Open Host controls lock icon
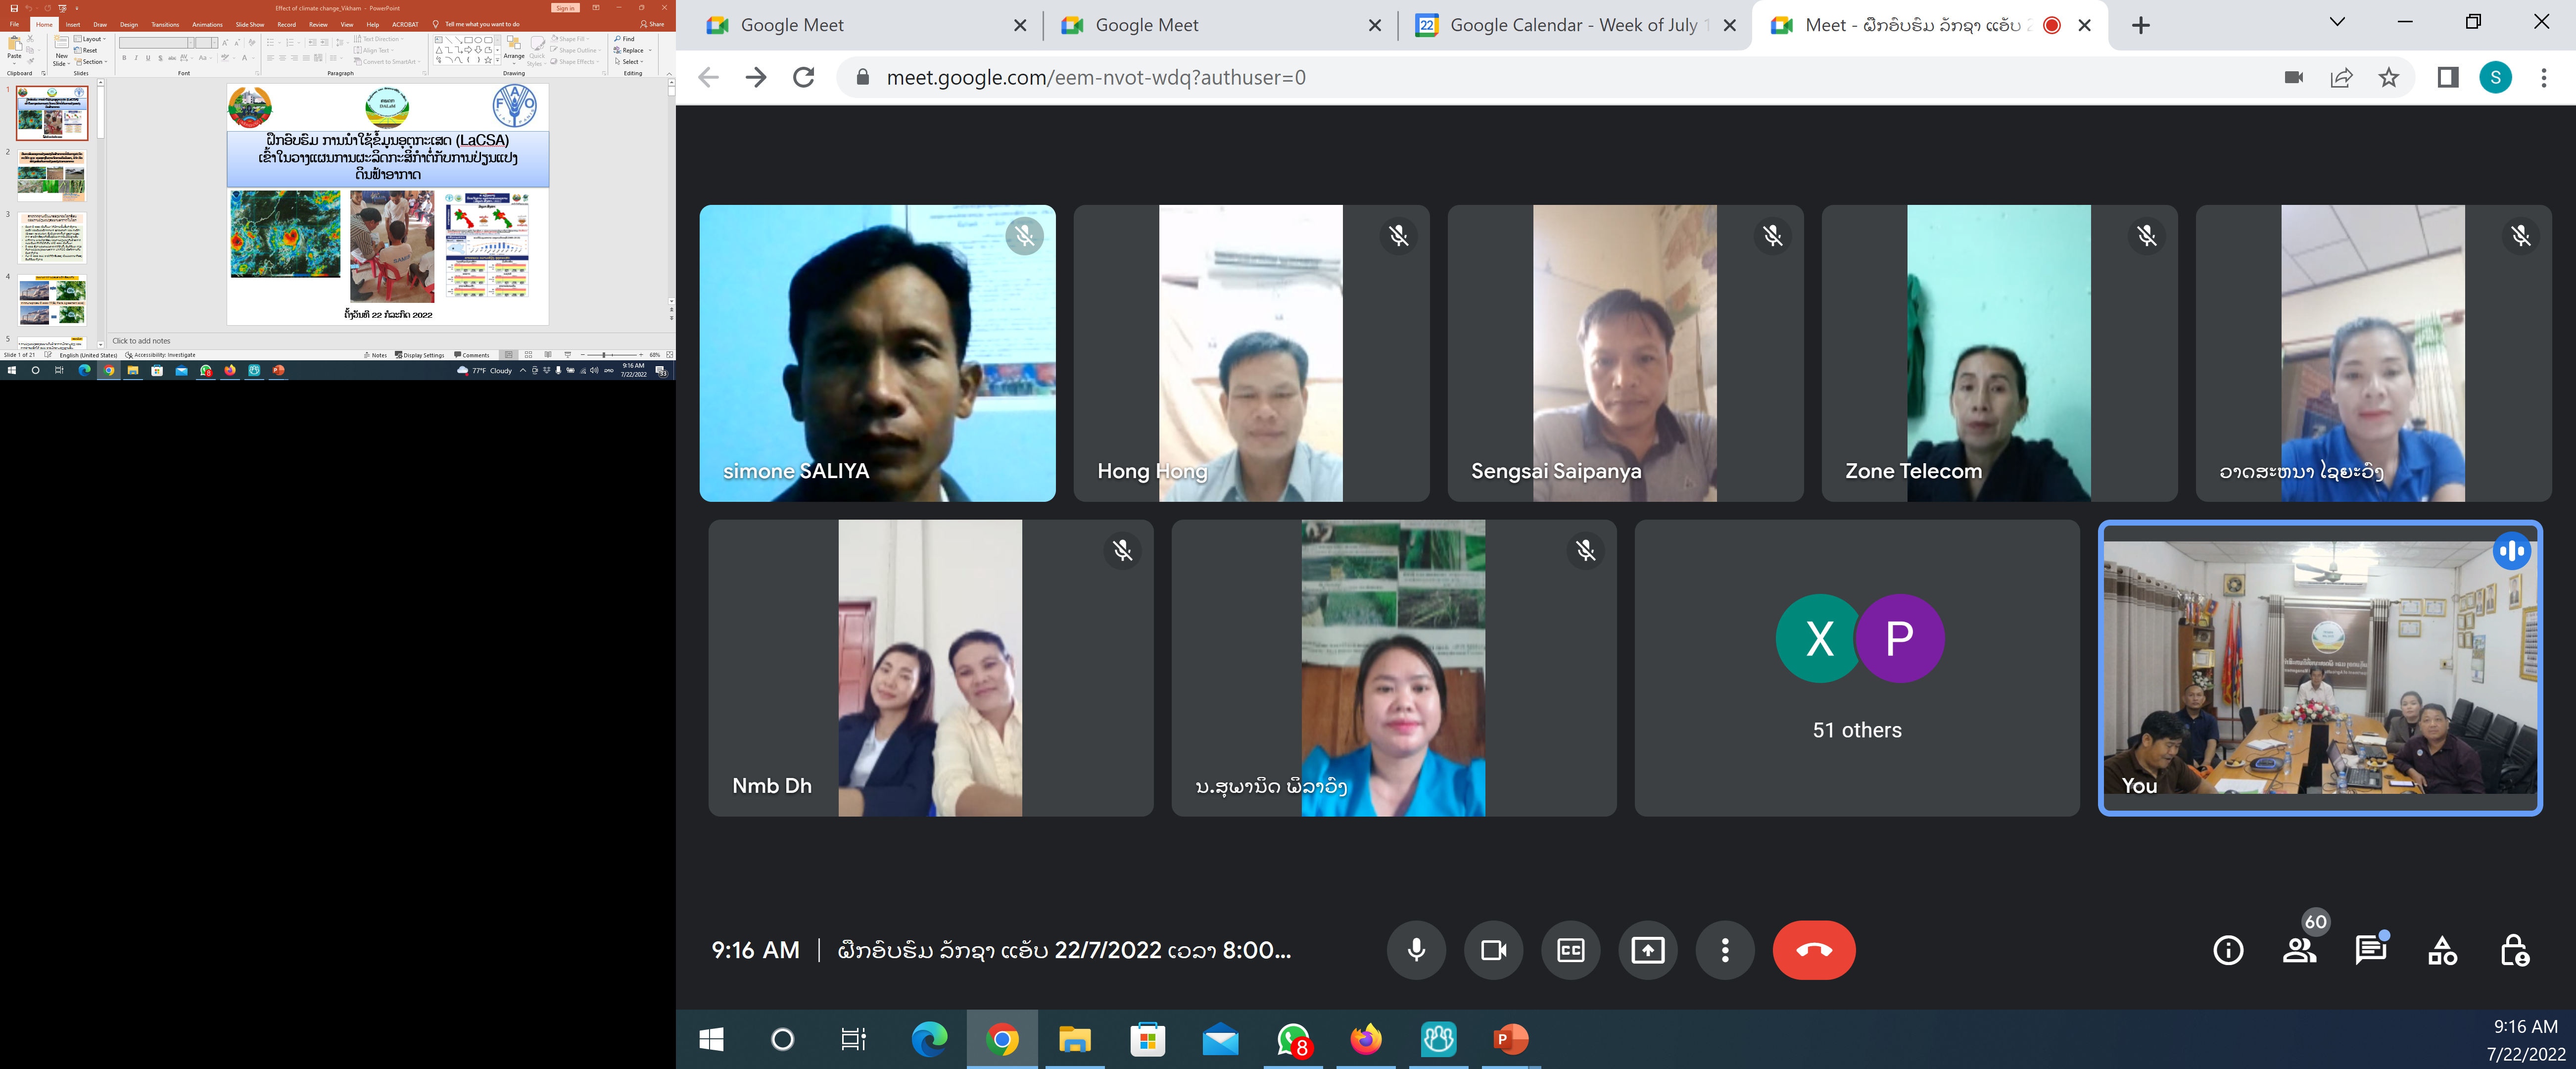The height and width of the screenshot is (1069, 2576). click(x=2514, y=950)
